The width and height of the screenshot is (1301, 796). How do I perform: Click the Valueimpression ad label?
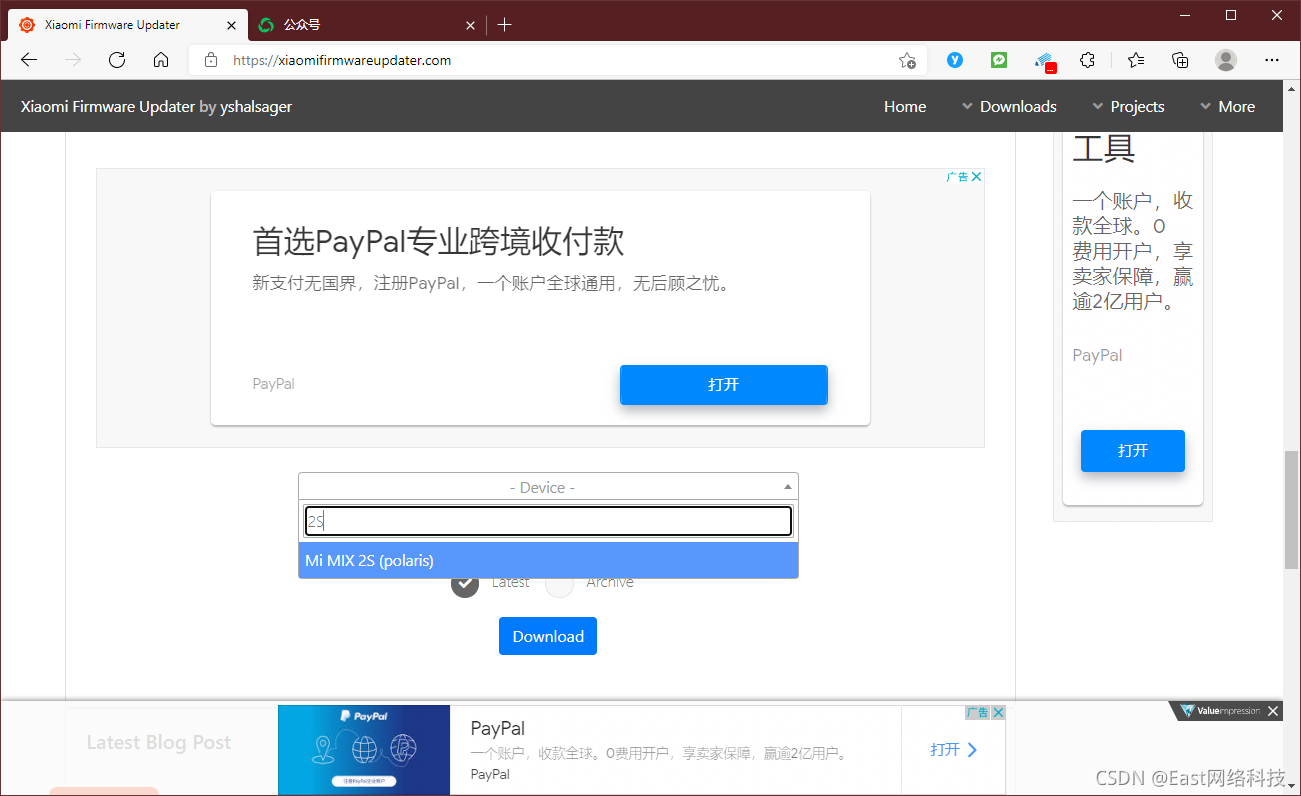tap(1221, 711)
